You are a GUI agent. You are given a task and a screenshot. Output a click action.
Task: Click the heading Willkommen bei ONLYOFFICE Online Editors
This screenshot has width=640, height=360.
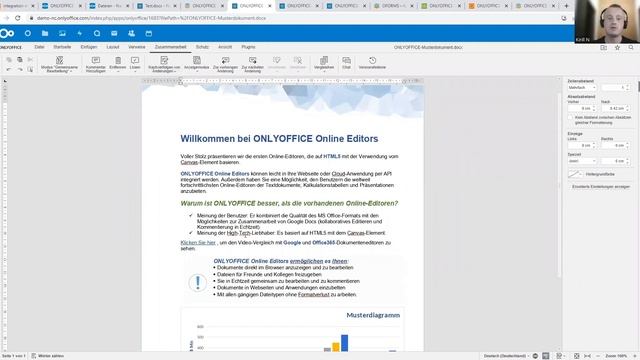(279, 139)
